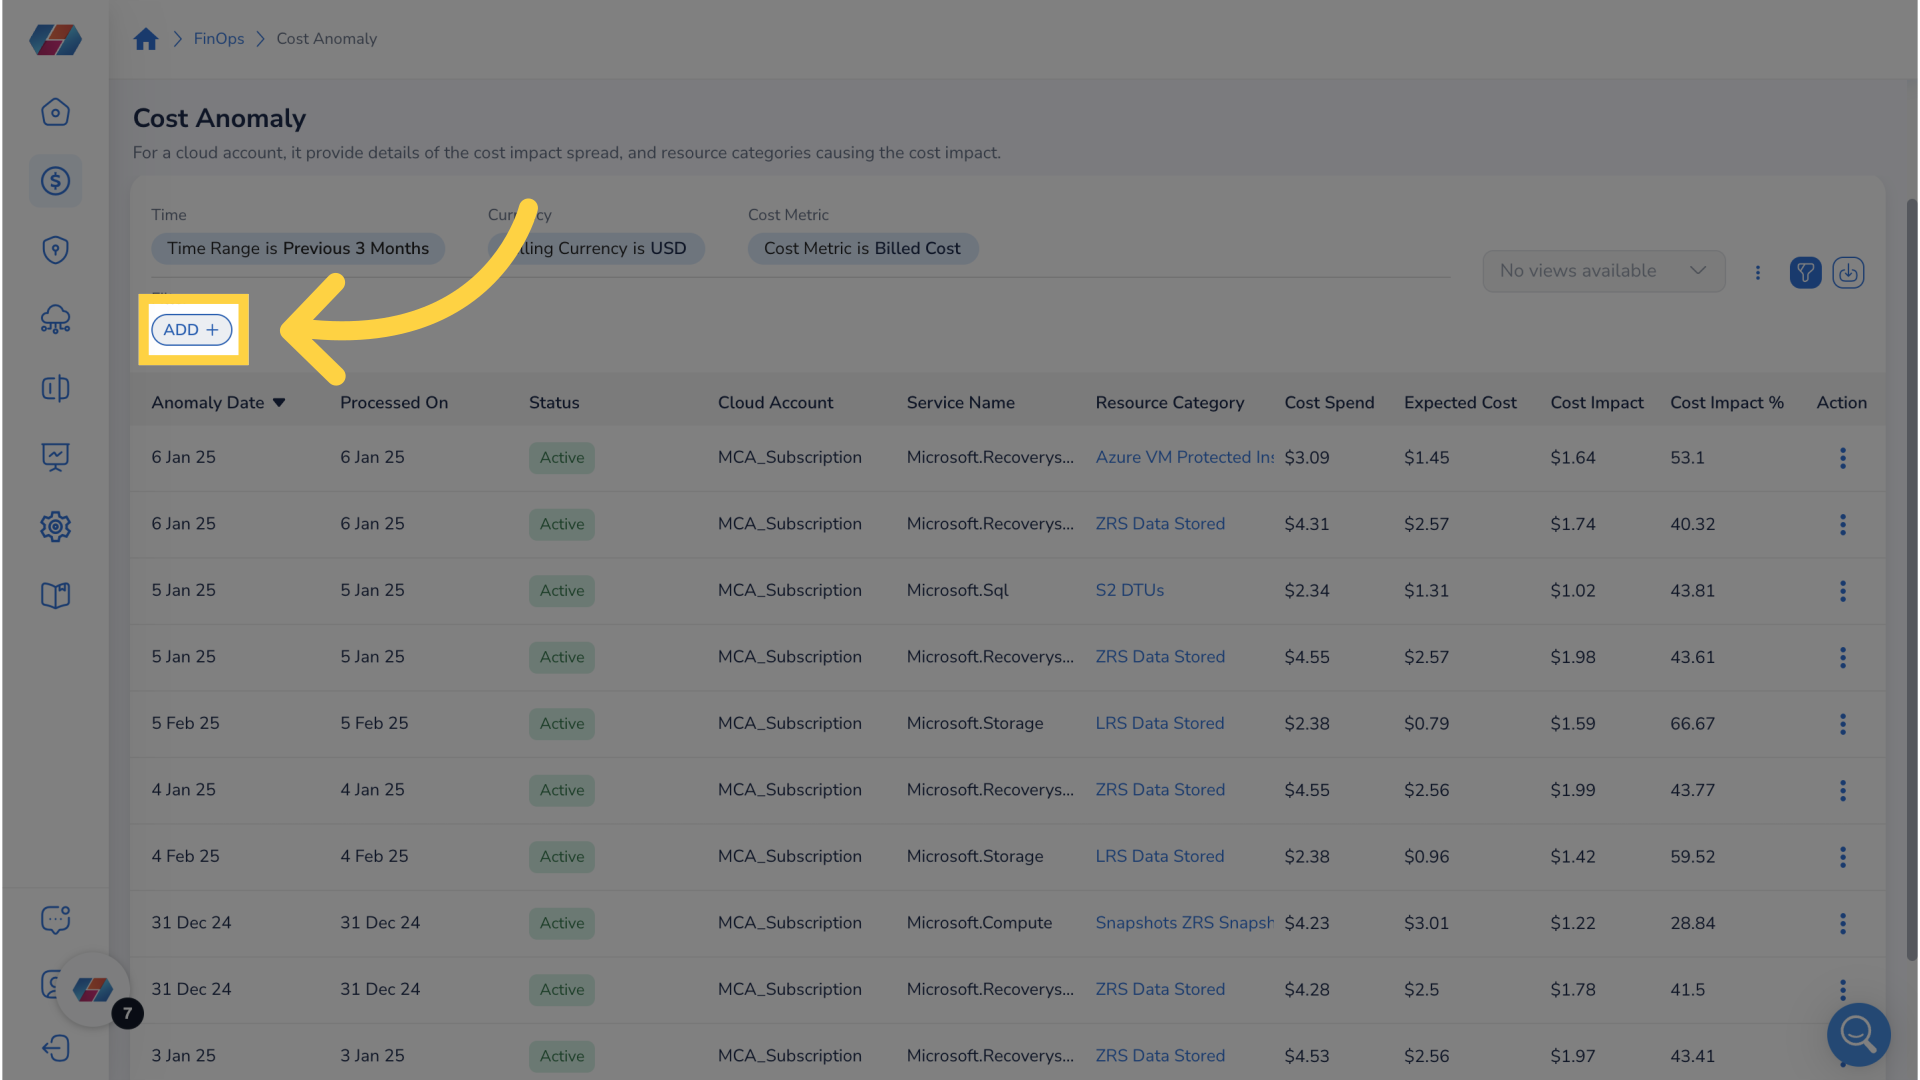Image resolution: width=1920 pixels, height=1080 pixels.
Task: Open the shield security sidebar icon
Action: pos(55,250)
